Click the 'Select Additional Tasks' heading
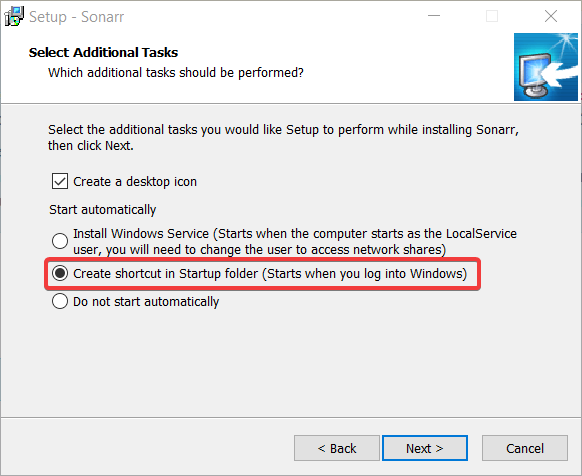This screenshot has height=476, width=582. [103, 52]
